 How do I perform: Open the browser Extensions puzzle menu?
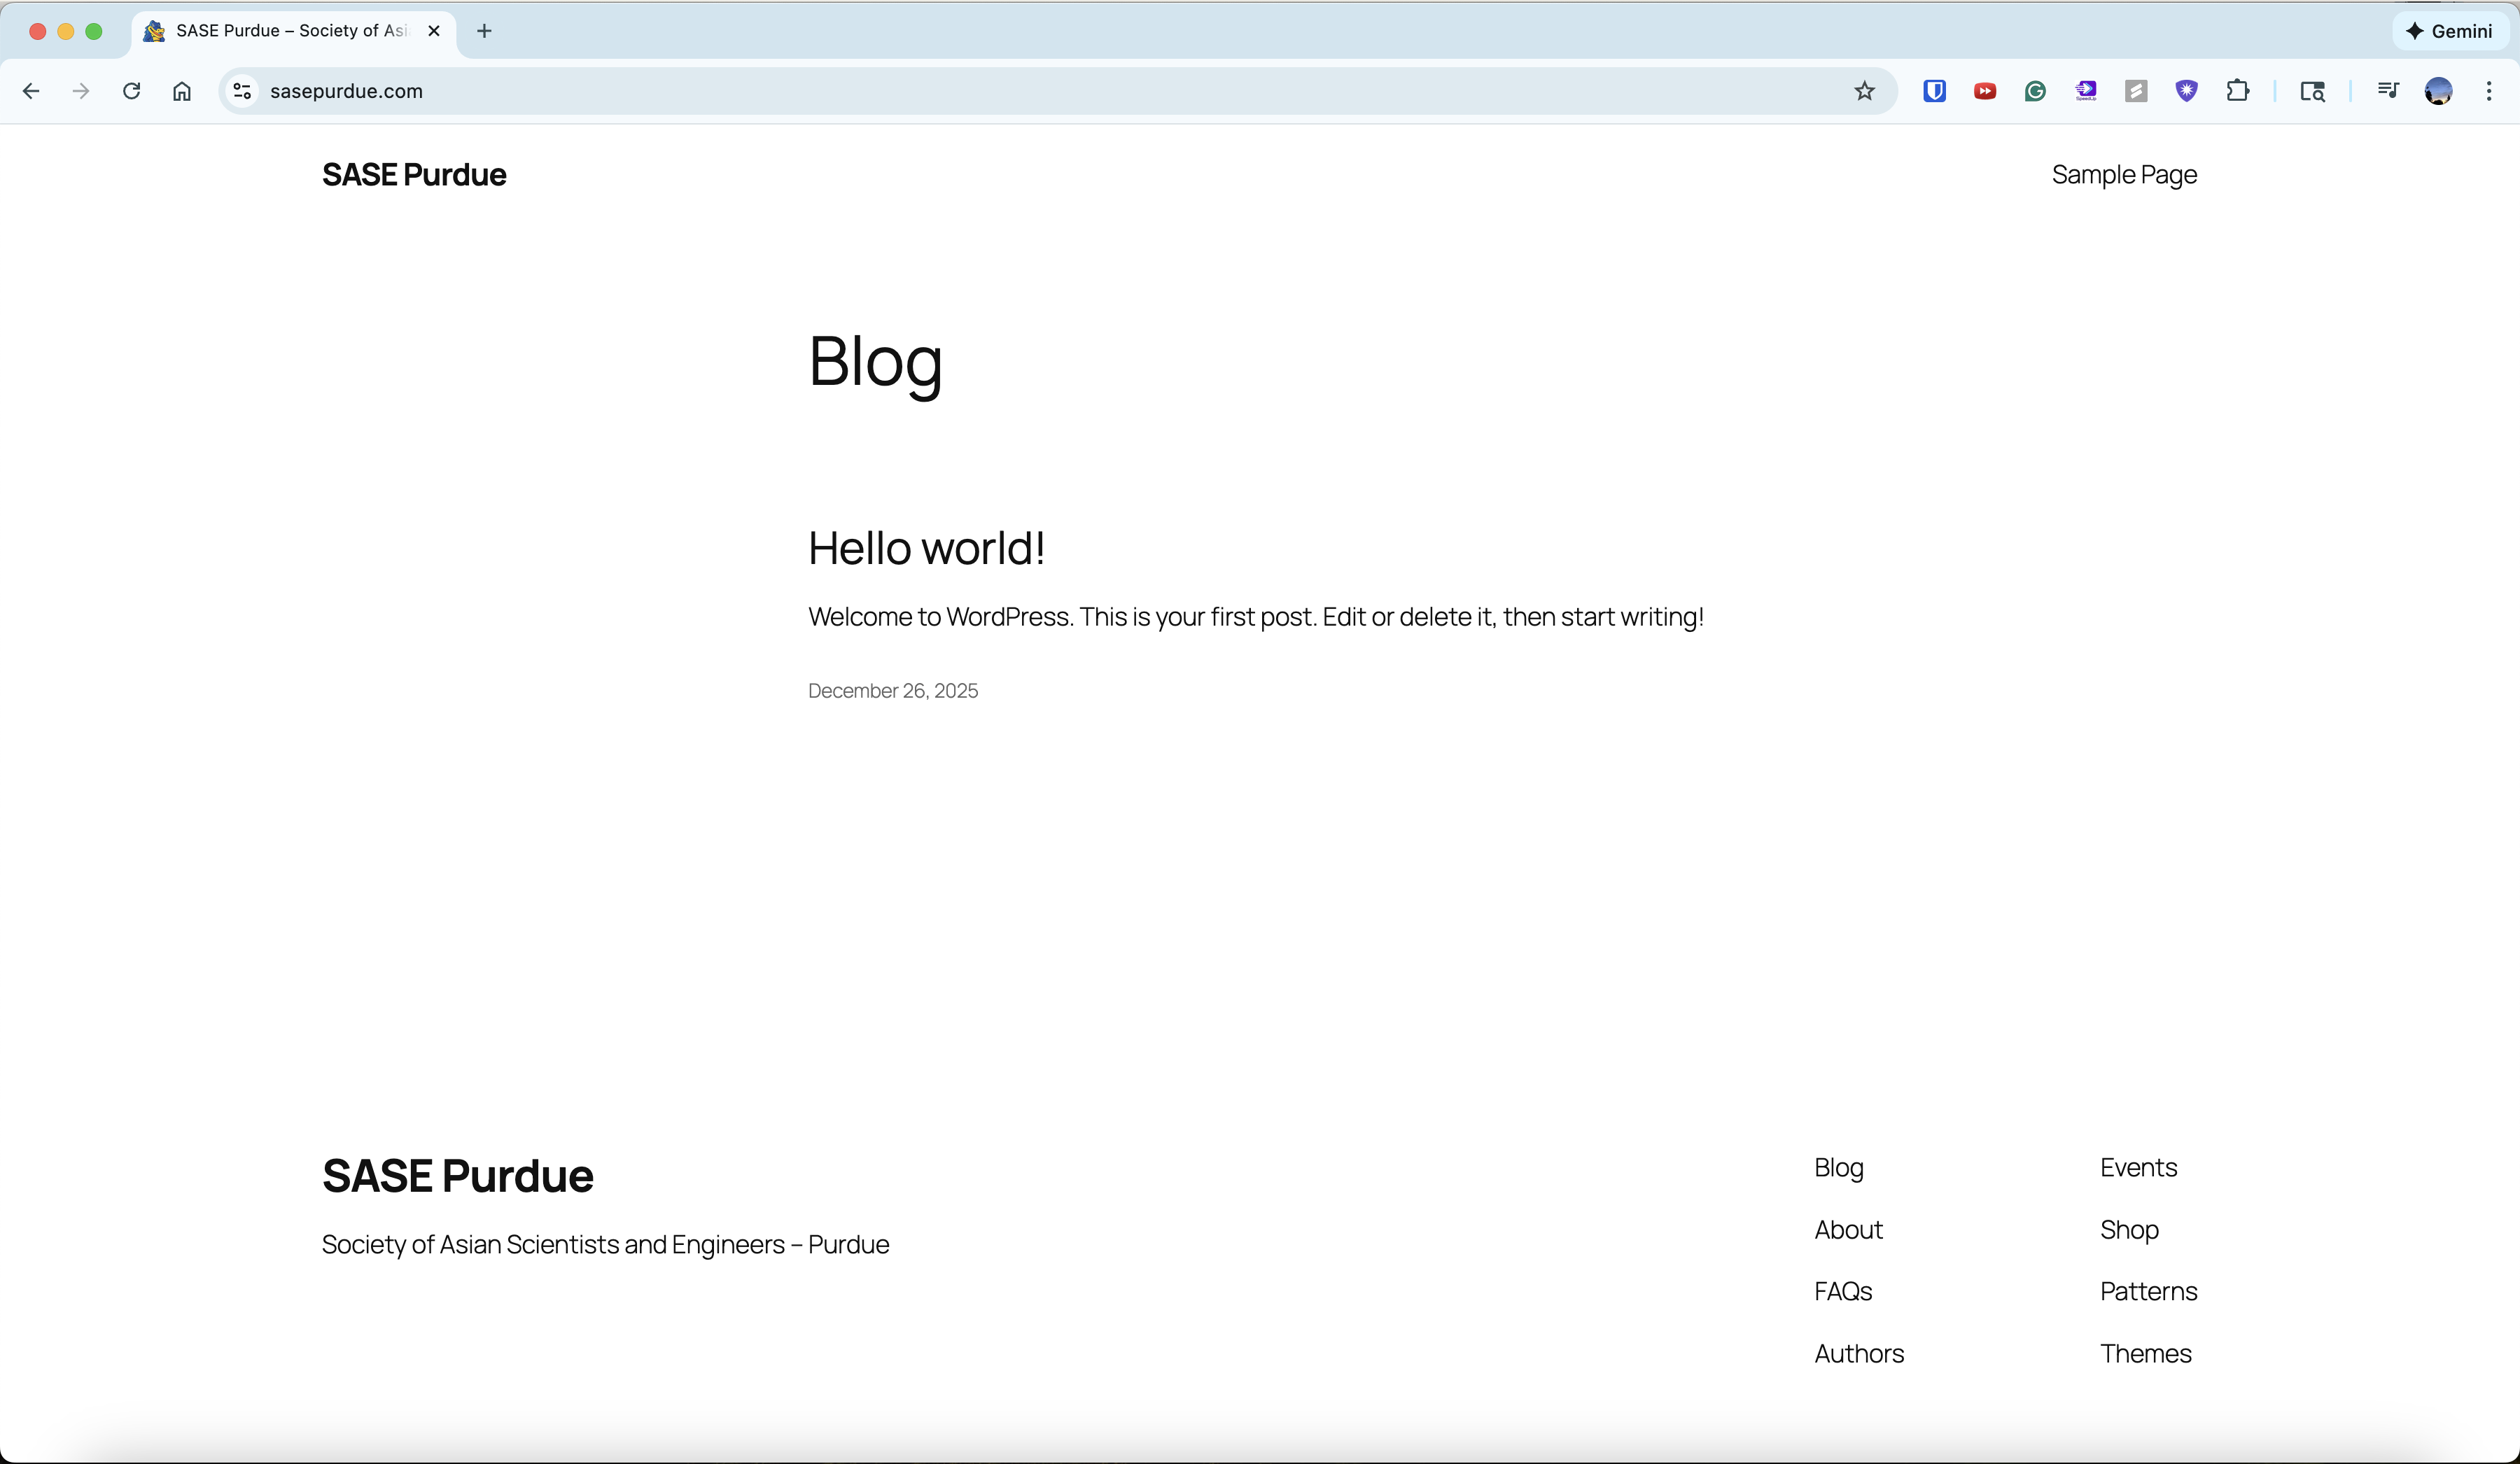pyautogui.click(x=2238, y=91)
